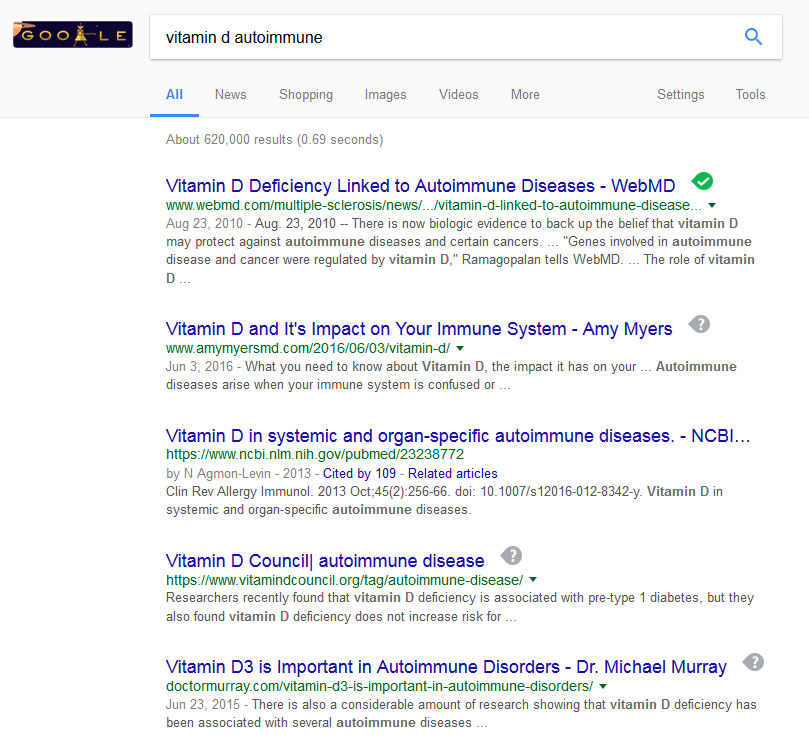The height and width of the screenshot is (753, 809).
Task: Click gray question badge beside Amy Myers result
Action: (700, 324)
